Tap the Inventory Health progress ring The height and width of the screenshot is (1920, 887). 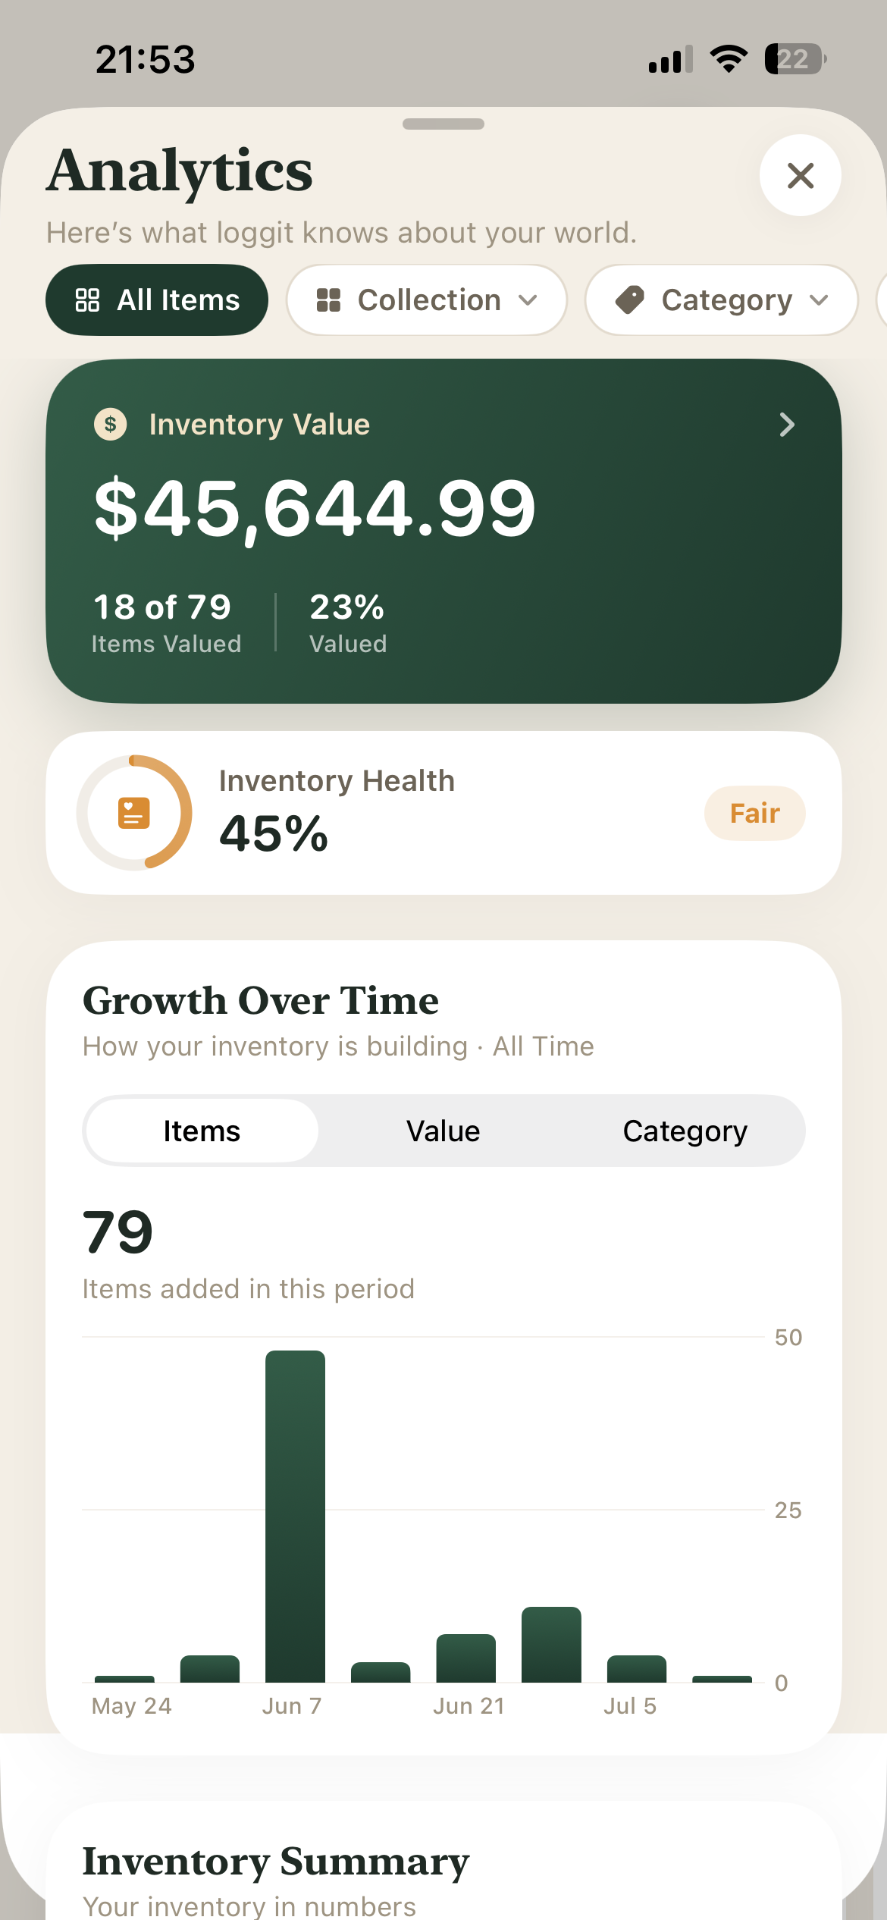(134, 813)
